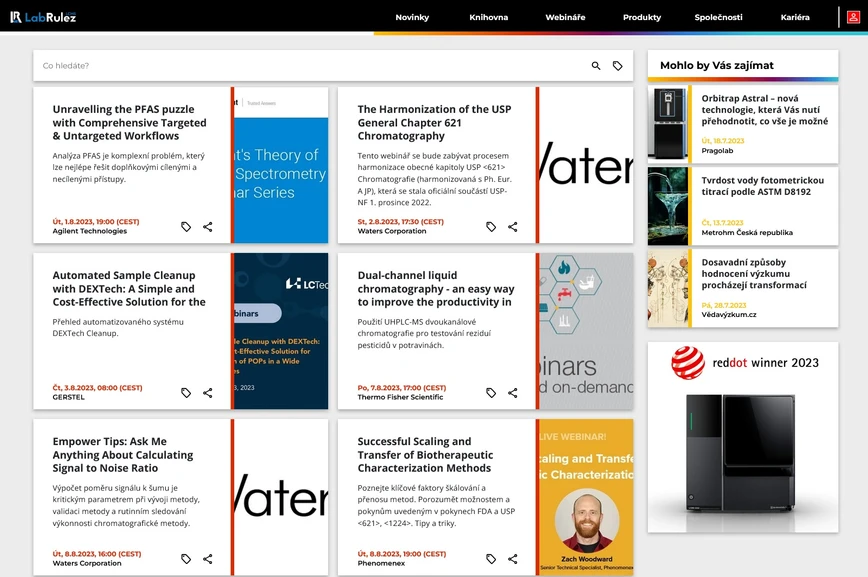Click Waters logo thumbnail on Empower Tips card
Screen dimensions: 868x577
coord(281,497)
